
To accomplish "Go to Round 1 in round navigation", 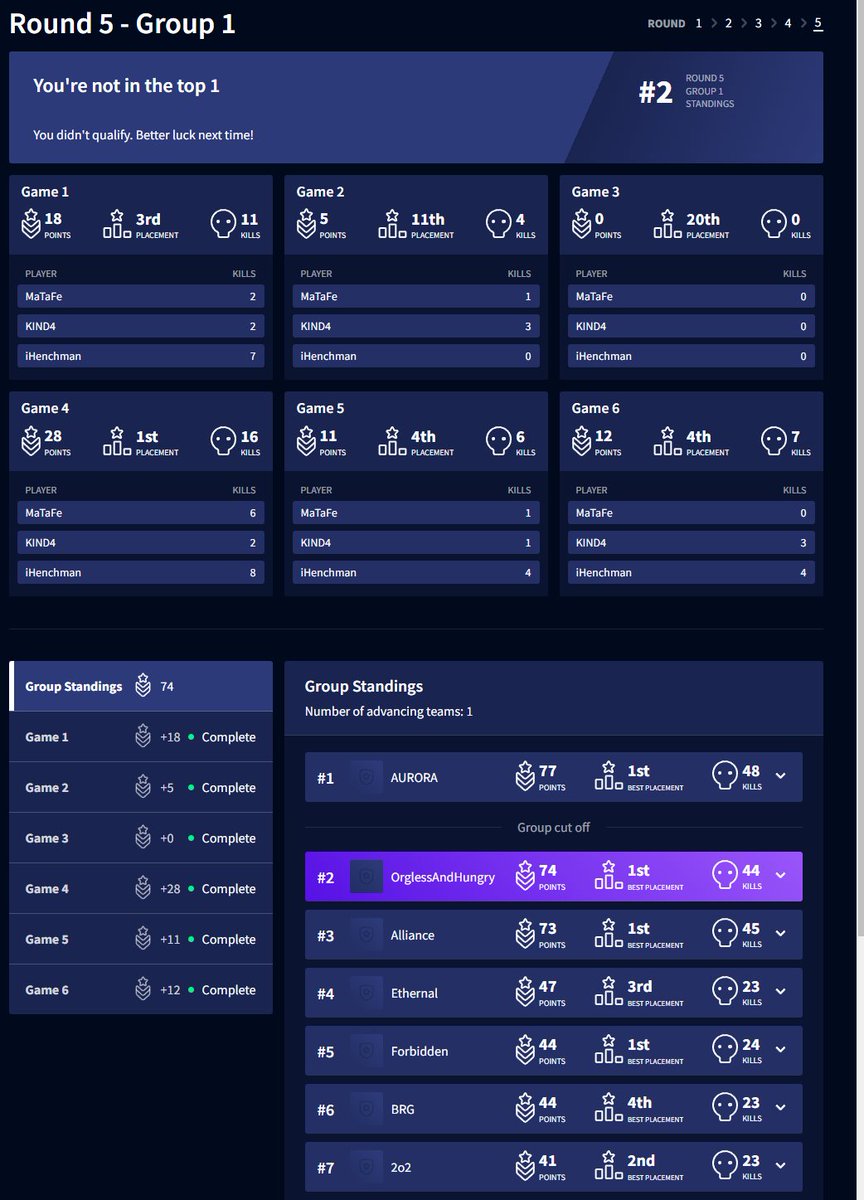I will coord(698,23).
